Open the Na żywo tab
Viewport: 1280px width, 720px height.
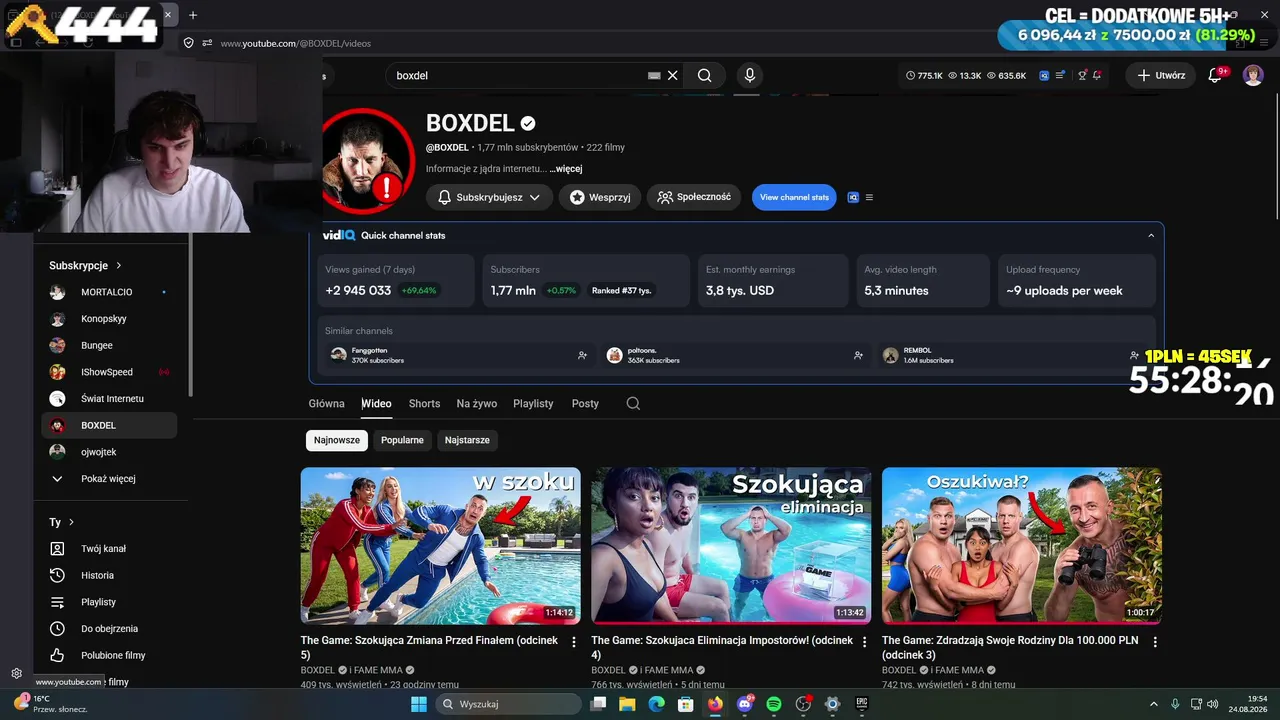click(477, 404)
